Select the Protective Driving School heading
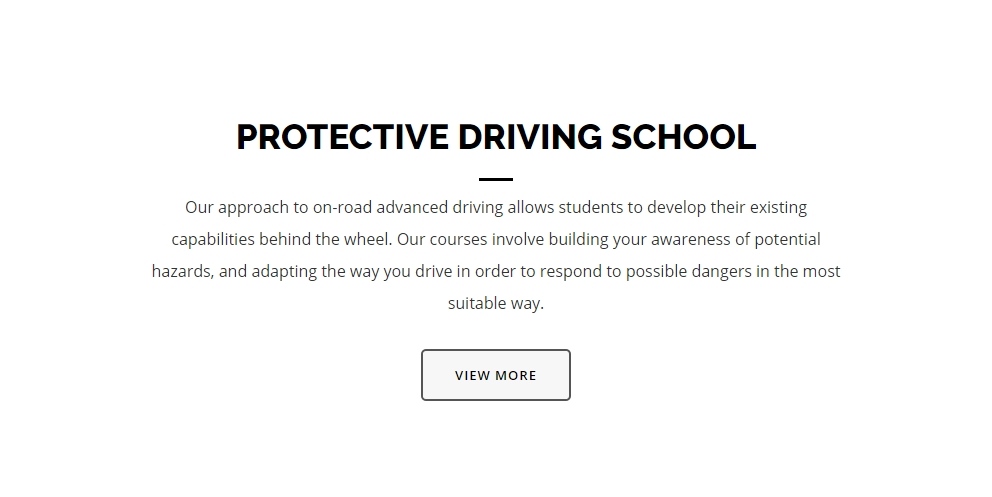Screen dimensions: 992x497 point(496,137)
